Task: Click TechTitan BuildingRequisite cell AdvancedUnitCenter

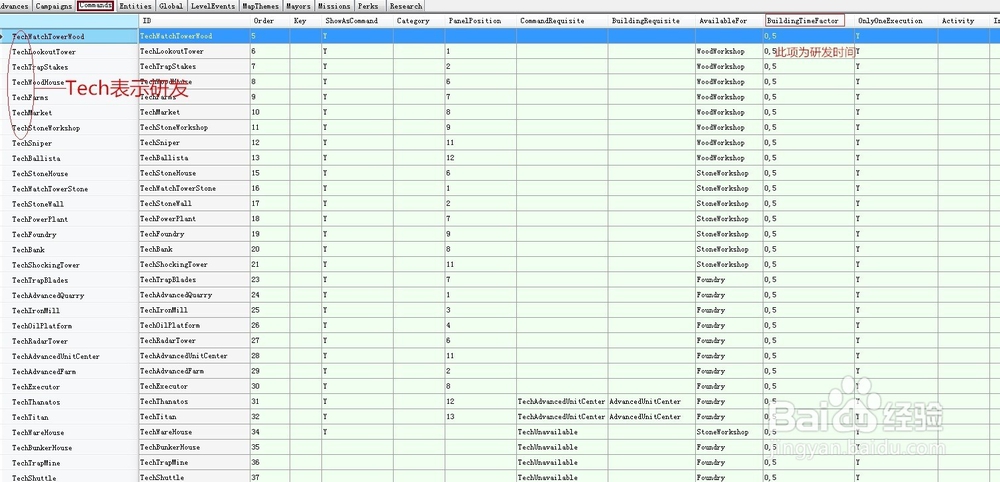Action: (x=652, y=417)
